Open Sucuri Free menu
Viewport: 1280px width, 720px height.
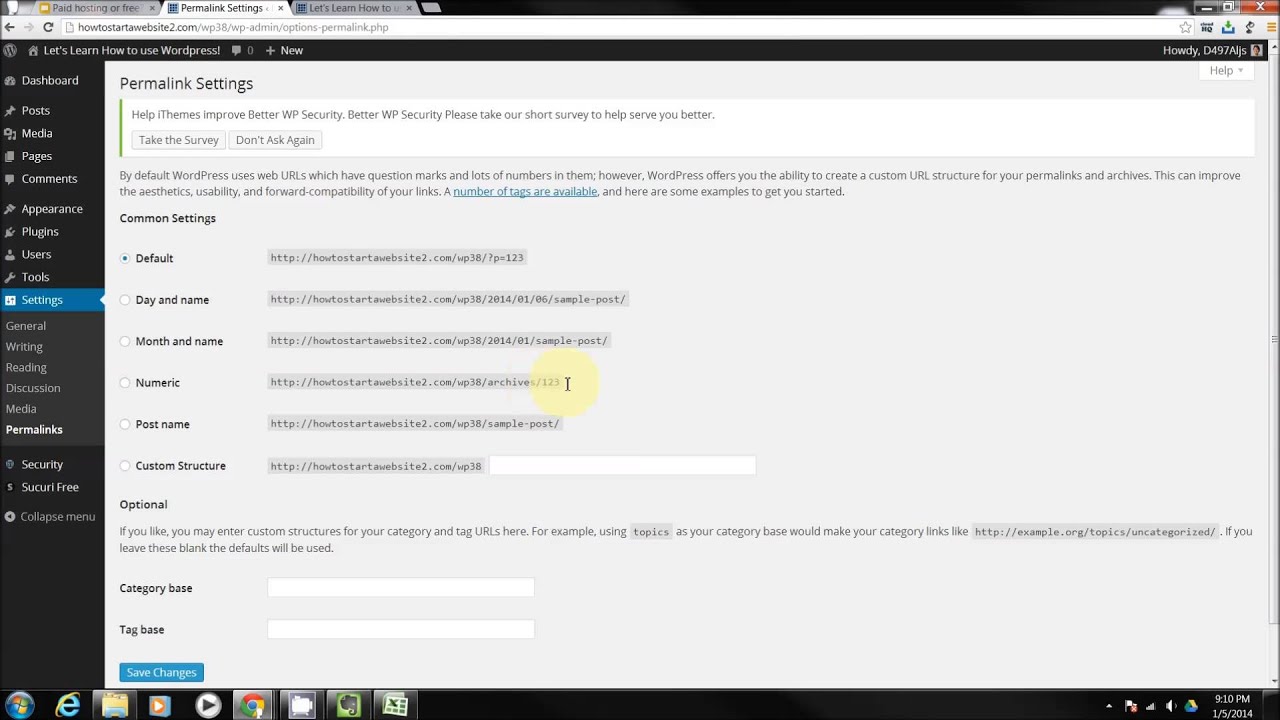tap(50, 487)
